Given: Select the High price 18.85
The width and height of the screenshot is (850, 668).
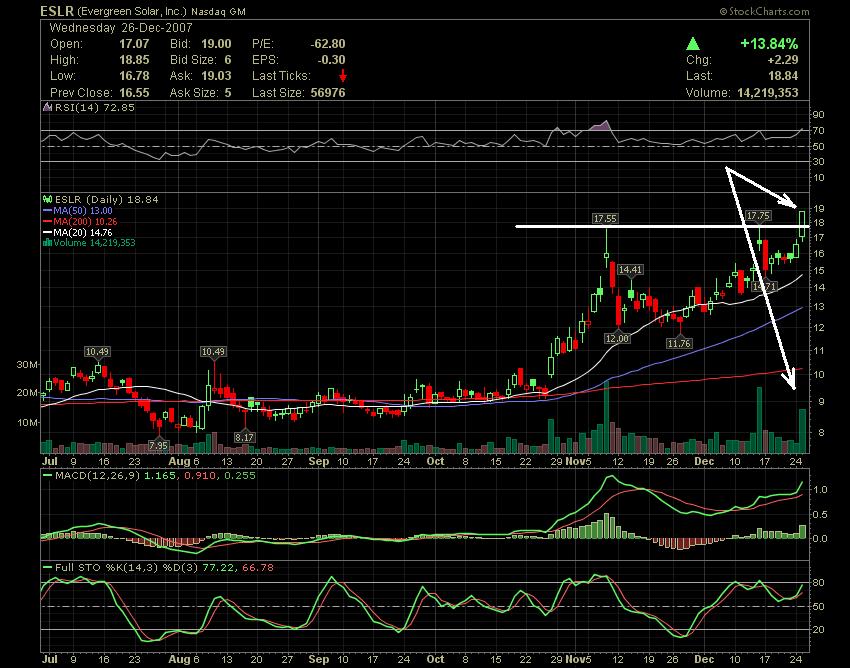Looking at the screenshot, I should coord(134,60).
